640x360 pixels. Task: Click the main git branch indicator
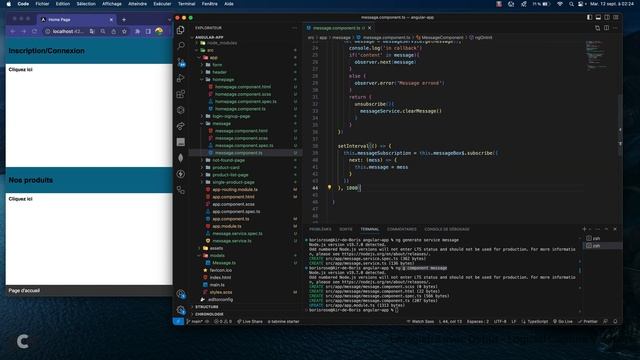pyautogui.click(x=196, y=322)
